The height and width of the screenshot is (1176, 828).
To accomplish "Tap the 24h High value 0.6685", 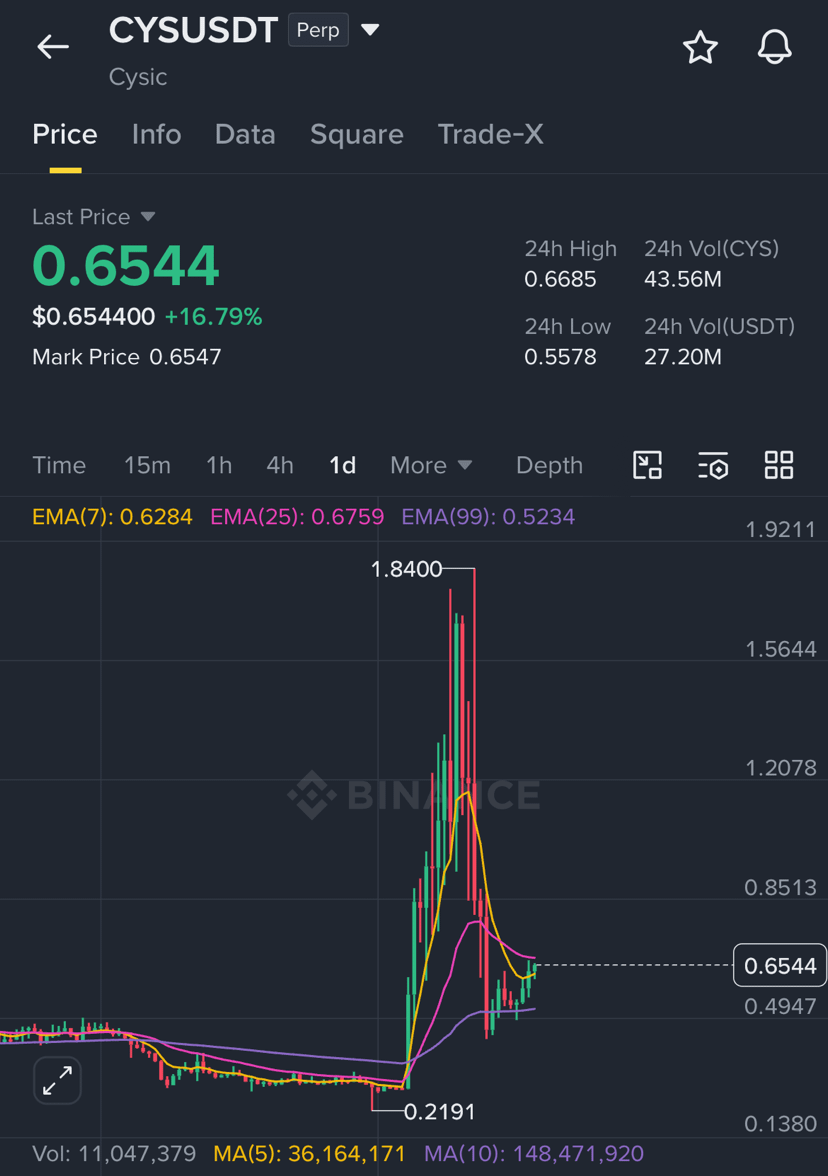I will tap(560, 280).
